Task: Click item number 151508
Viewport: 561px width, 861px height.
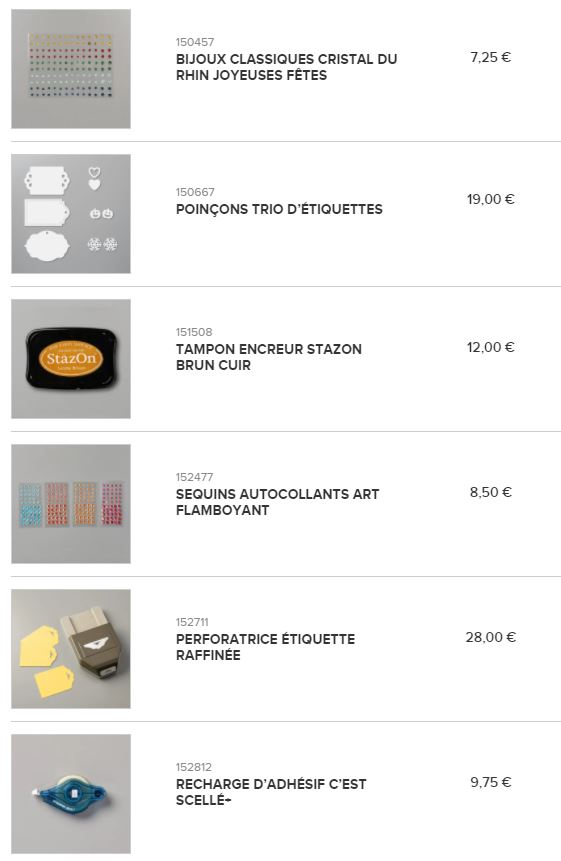Action: (194, 332)
